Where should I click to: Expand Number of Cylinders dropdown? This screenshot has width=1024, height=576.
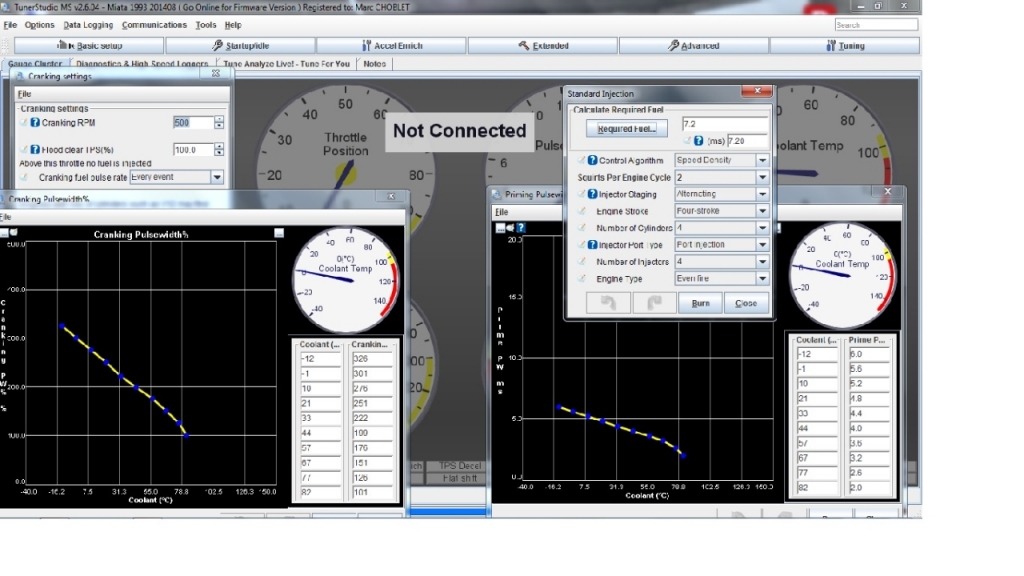[x=762, y=228]
